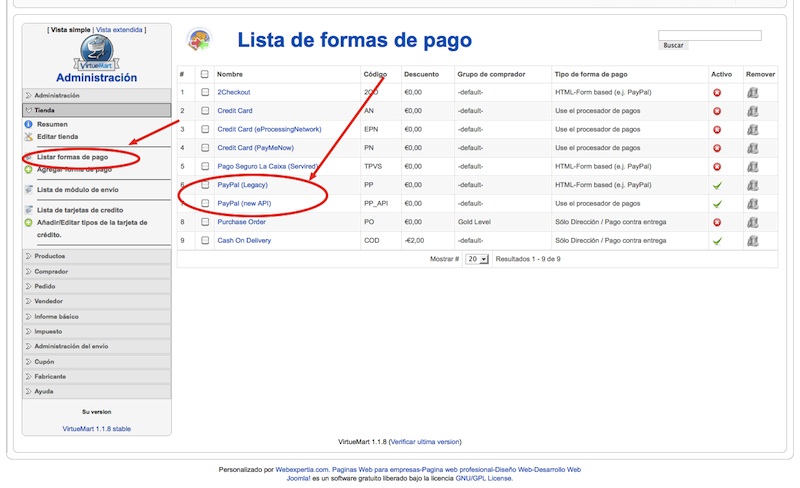Click the payment list header icon
Viewport: 800px width, 488px height.
pyautogui.click(x=199, y=40)
